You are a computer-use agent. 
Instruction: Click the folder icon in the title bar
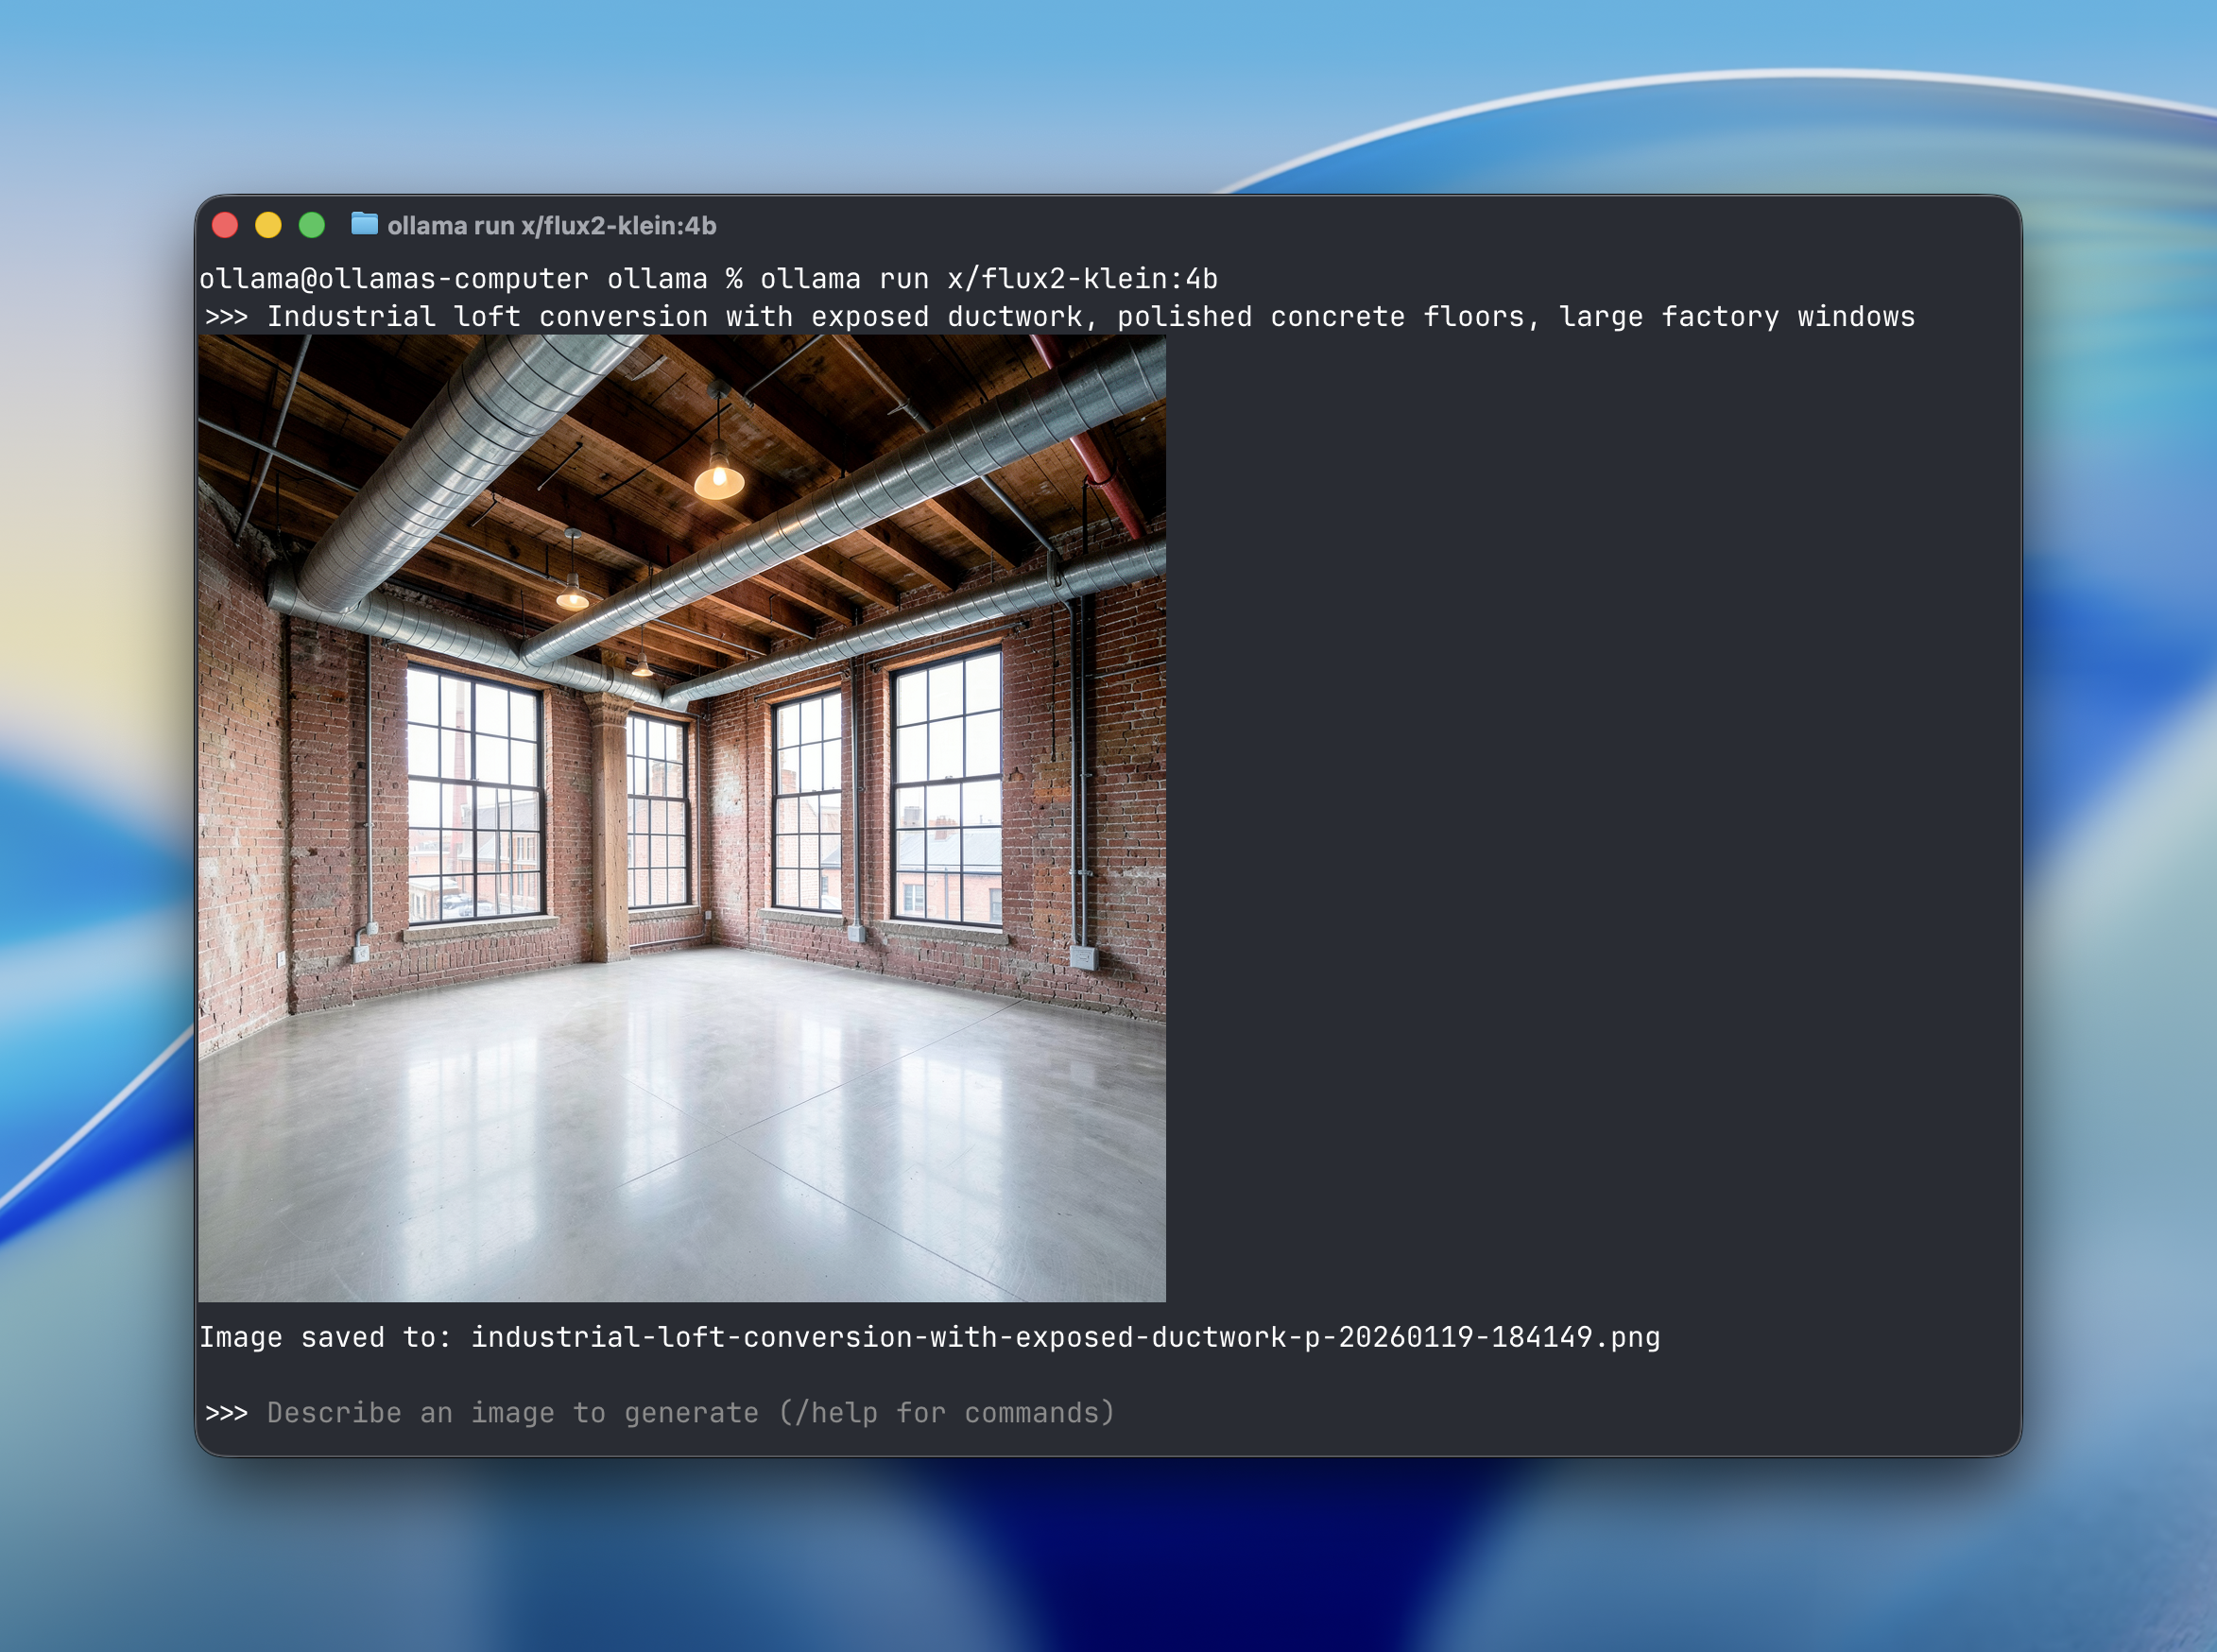[364, 224]
